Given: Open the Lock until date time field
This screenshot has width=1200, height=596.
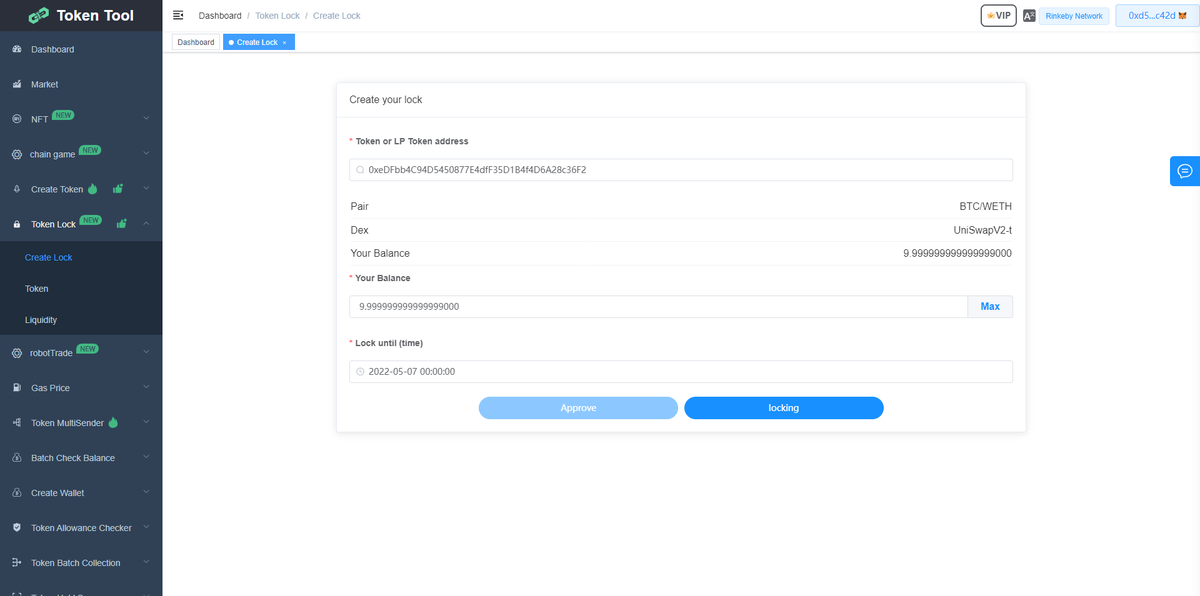Looking at the screenshot, I should [681, 372].
